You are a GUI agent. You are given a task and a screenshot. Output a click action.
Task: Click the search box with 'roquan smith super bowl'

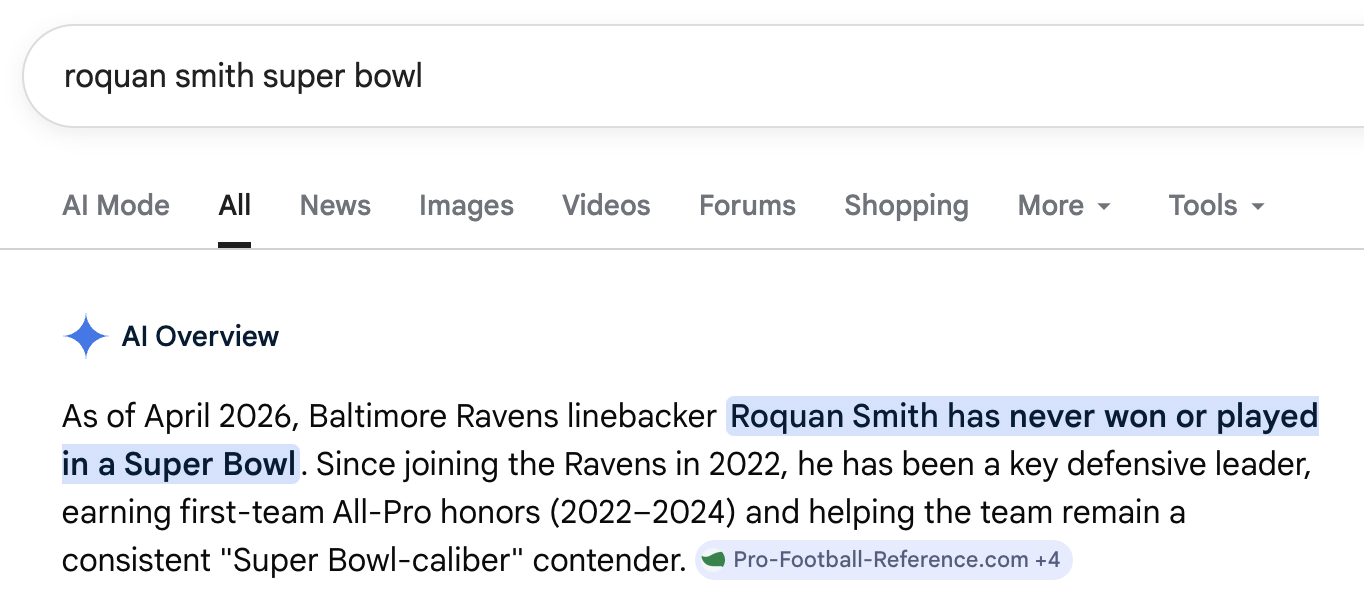[x=600, y=77]
